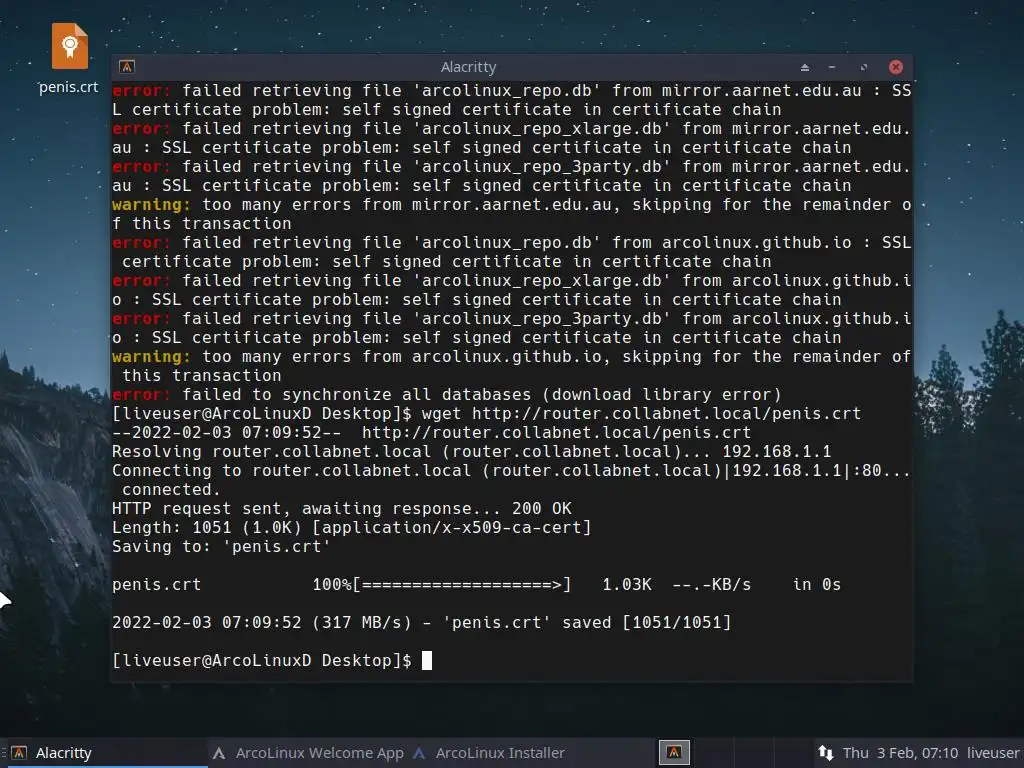Viewport: 1024px width, 768px height.
Task: Click the '--2022-02-03 07:09:52--' URL line
Action: point(431,432)
